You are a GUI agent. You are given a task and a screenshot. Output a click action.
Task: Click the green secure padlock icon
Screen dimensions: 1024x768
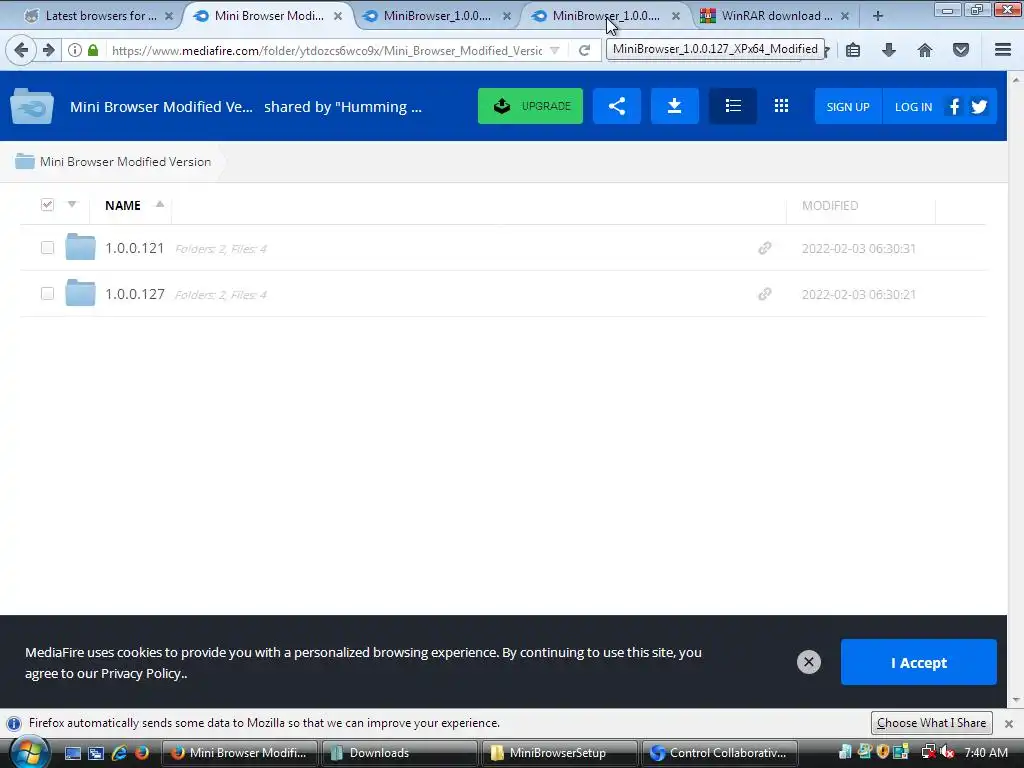point(93,50)
